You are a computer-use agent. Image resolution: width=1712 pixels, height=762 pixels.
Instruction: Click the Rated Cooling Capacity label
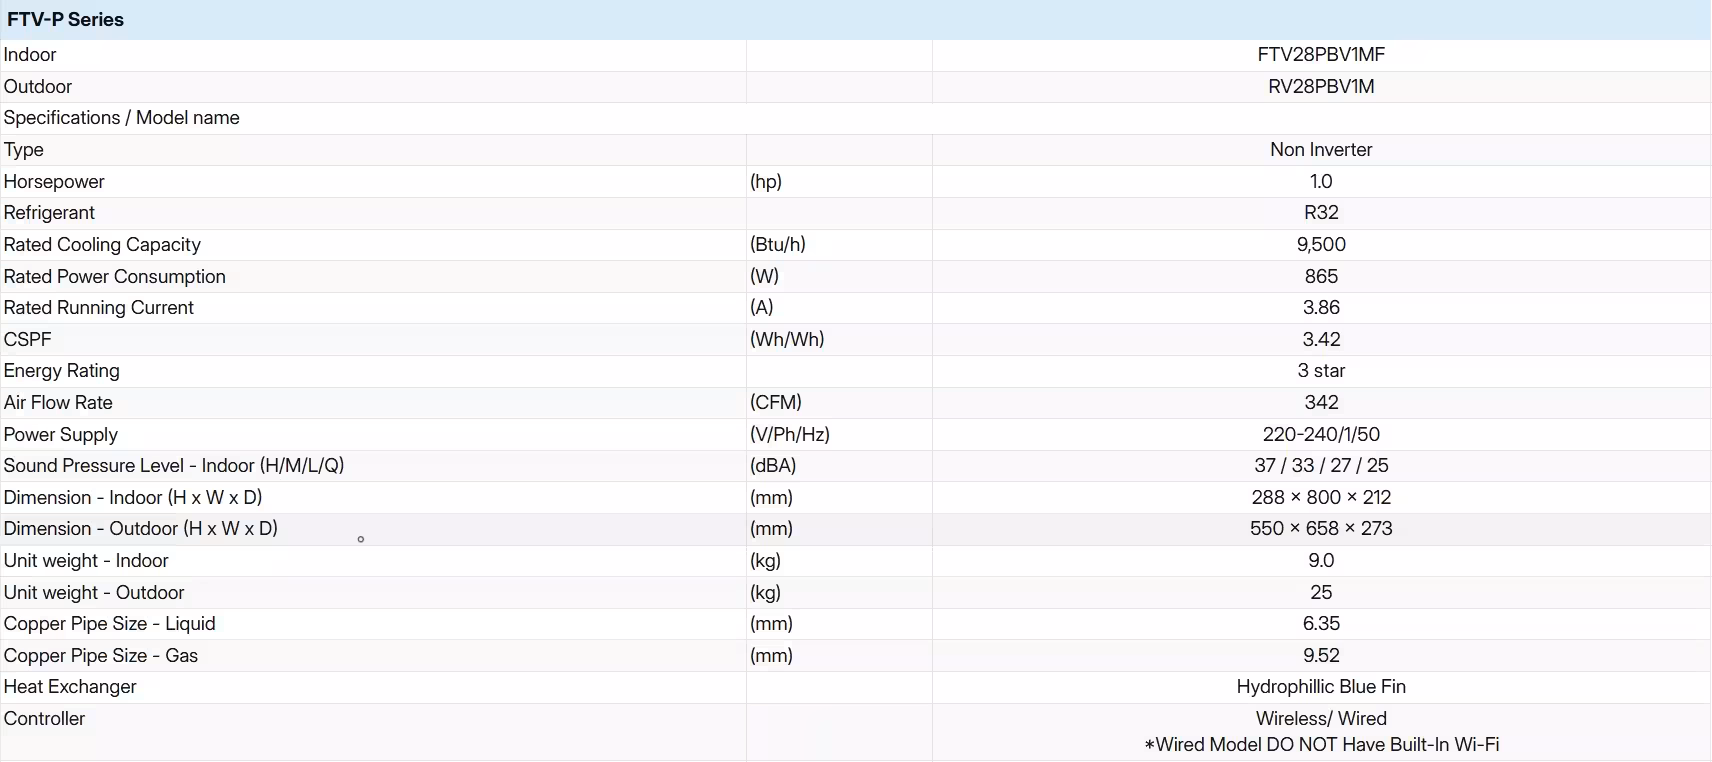coord(102,245)
